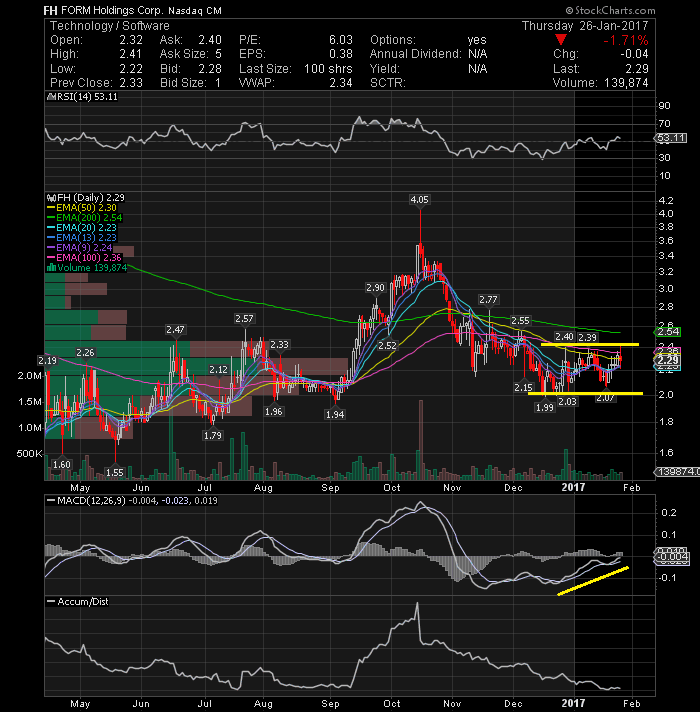
Task: Click the Thursday 26-Jan-2017 date text
Action: [x=585, y=26]
